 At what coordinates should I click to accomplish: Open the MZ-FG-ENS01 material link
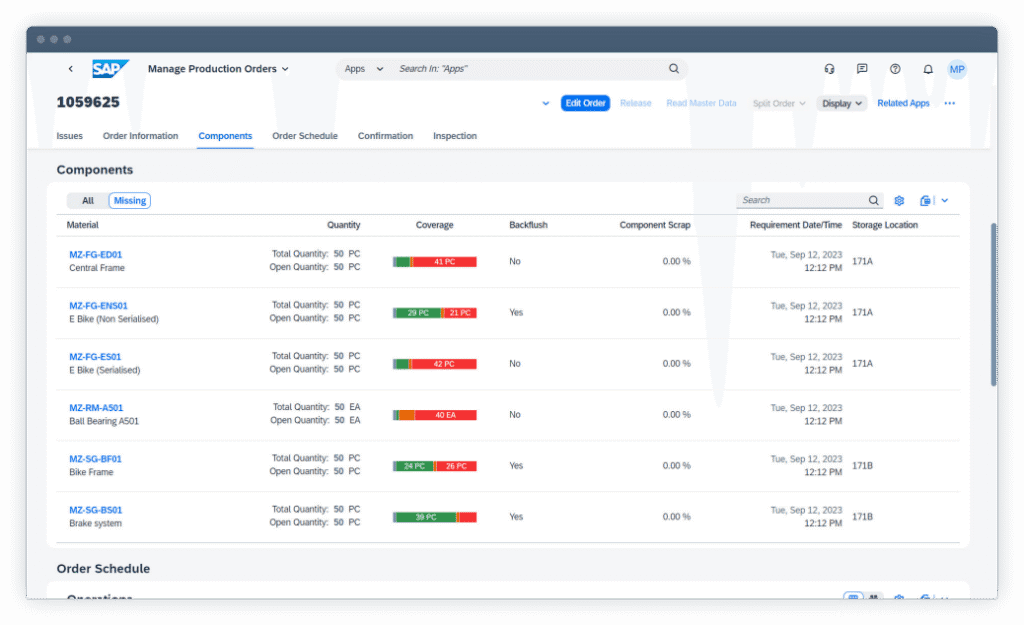[98, 306]
